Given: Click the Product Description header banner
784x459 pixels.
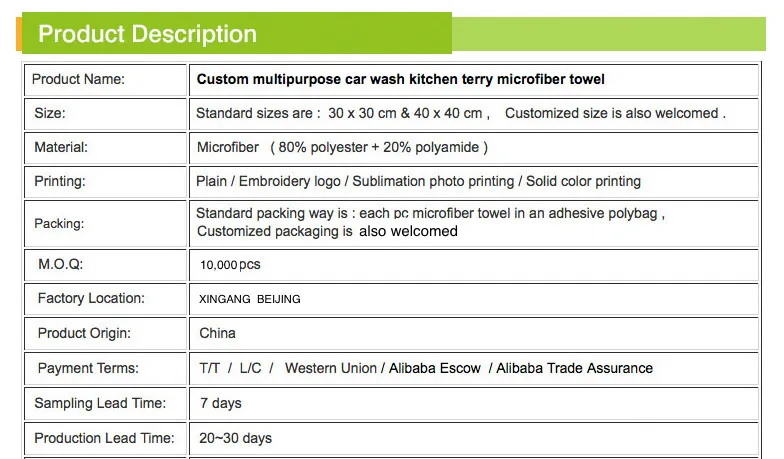Looking at the screenshot, I should [147, 34].
